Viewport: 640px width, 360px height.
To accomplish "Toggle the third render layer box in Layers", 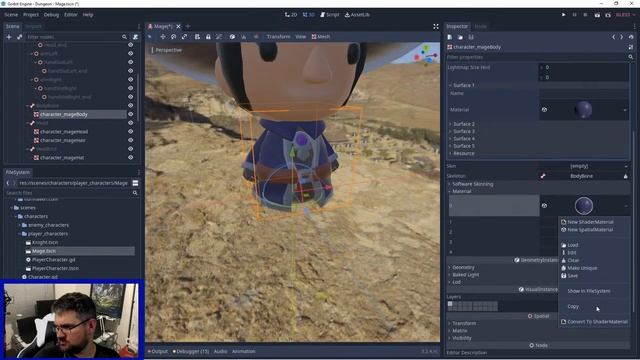I will tap(460, 304).
